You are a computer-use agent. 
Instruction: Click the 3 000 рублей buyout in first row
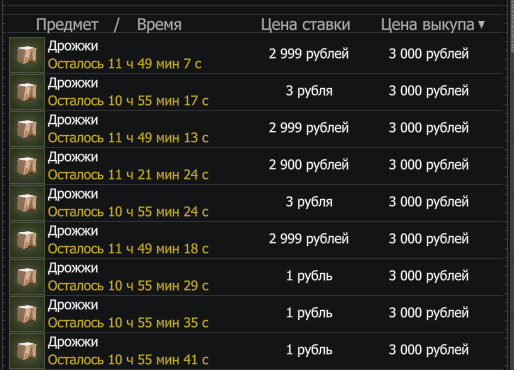(x=429, y=54)
